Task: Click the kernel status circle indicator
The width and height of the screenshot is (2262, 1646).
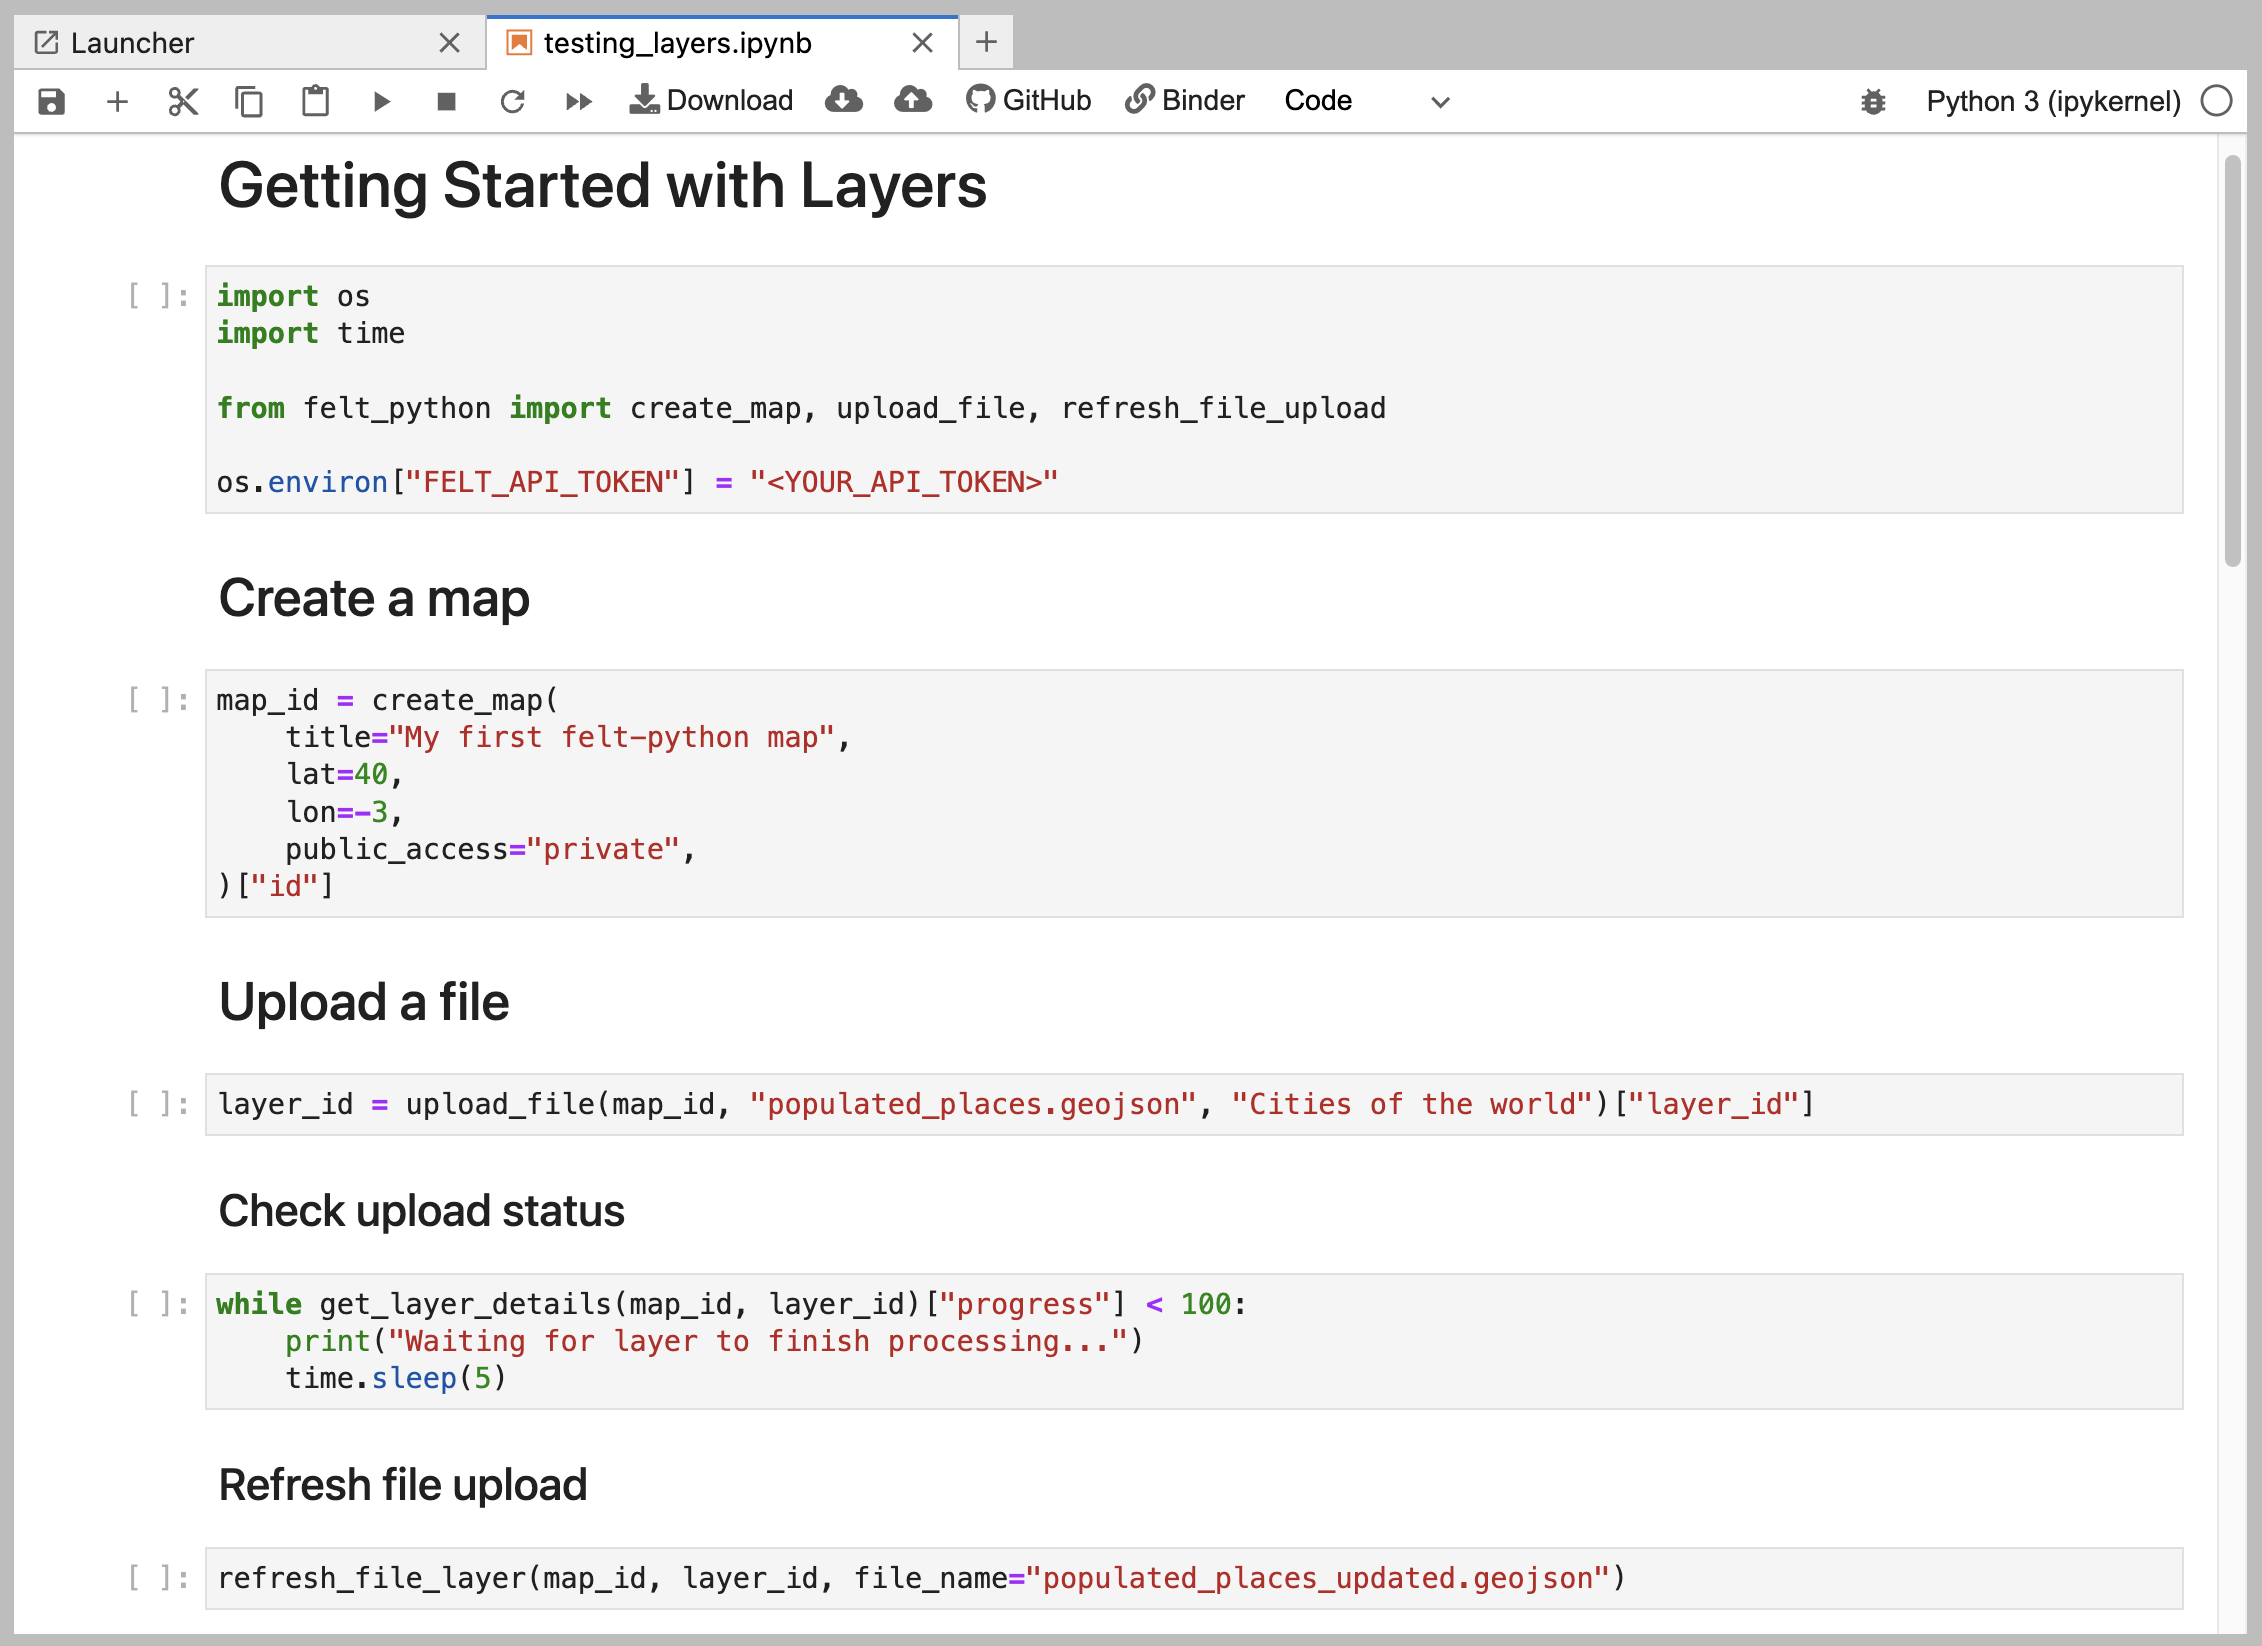Action: pyautogui.click(x=2216, y=101)
